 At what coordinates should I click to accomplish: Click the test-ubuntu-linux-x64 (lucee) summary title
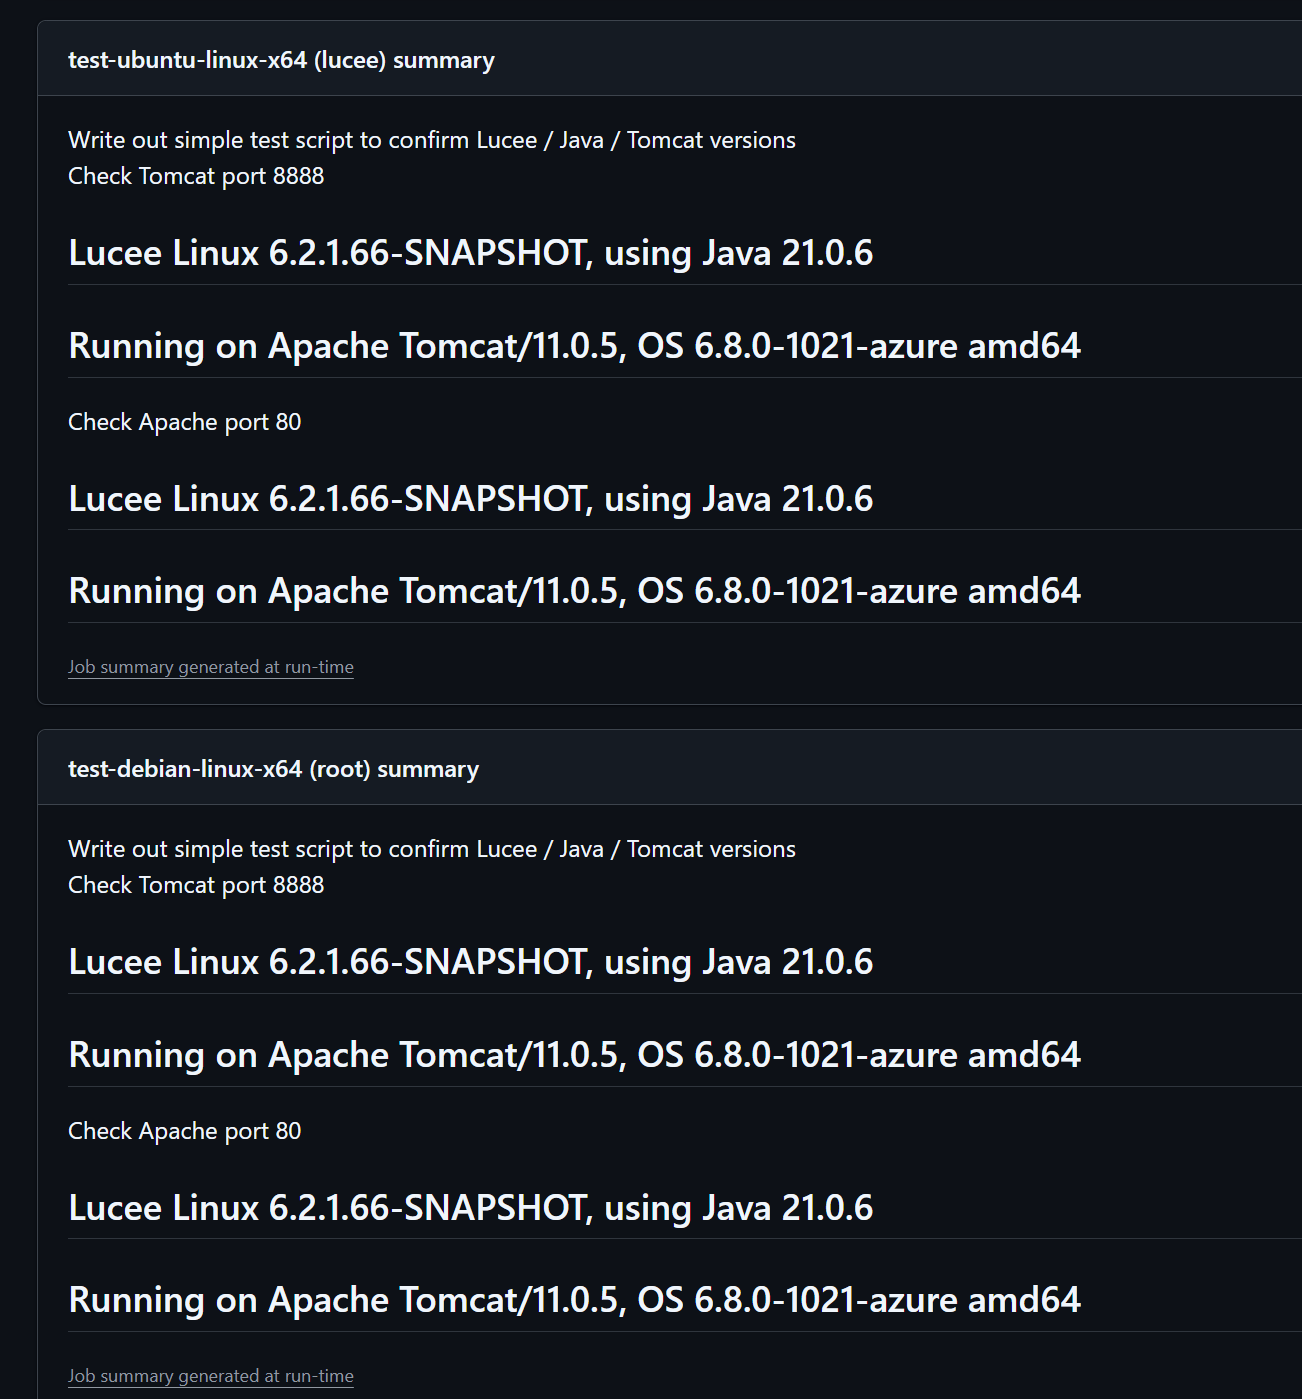click(281, 60)
